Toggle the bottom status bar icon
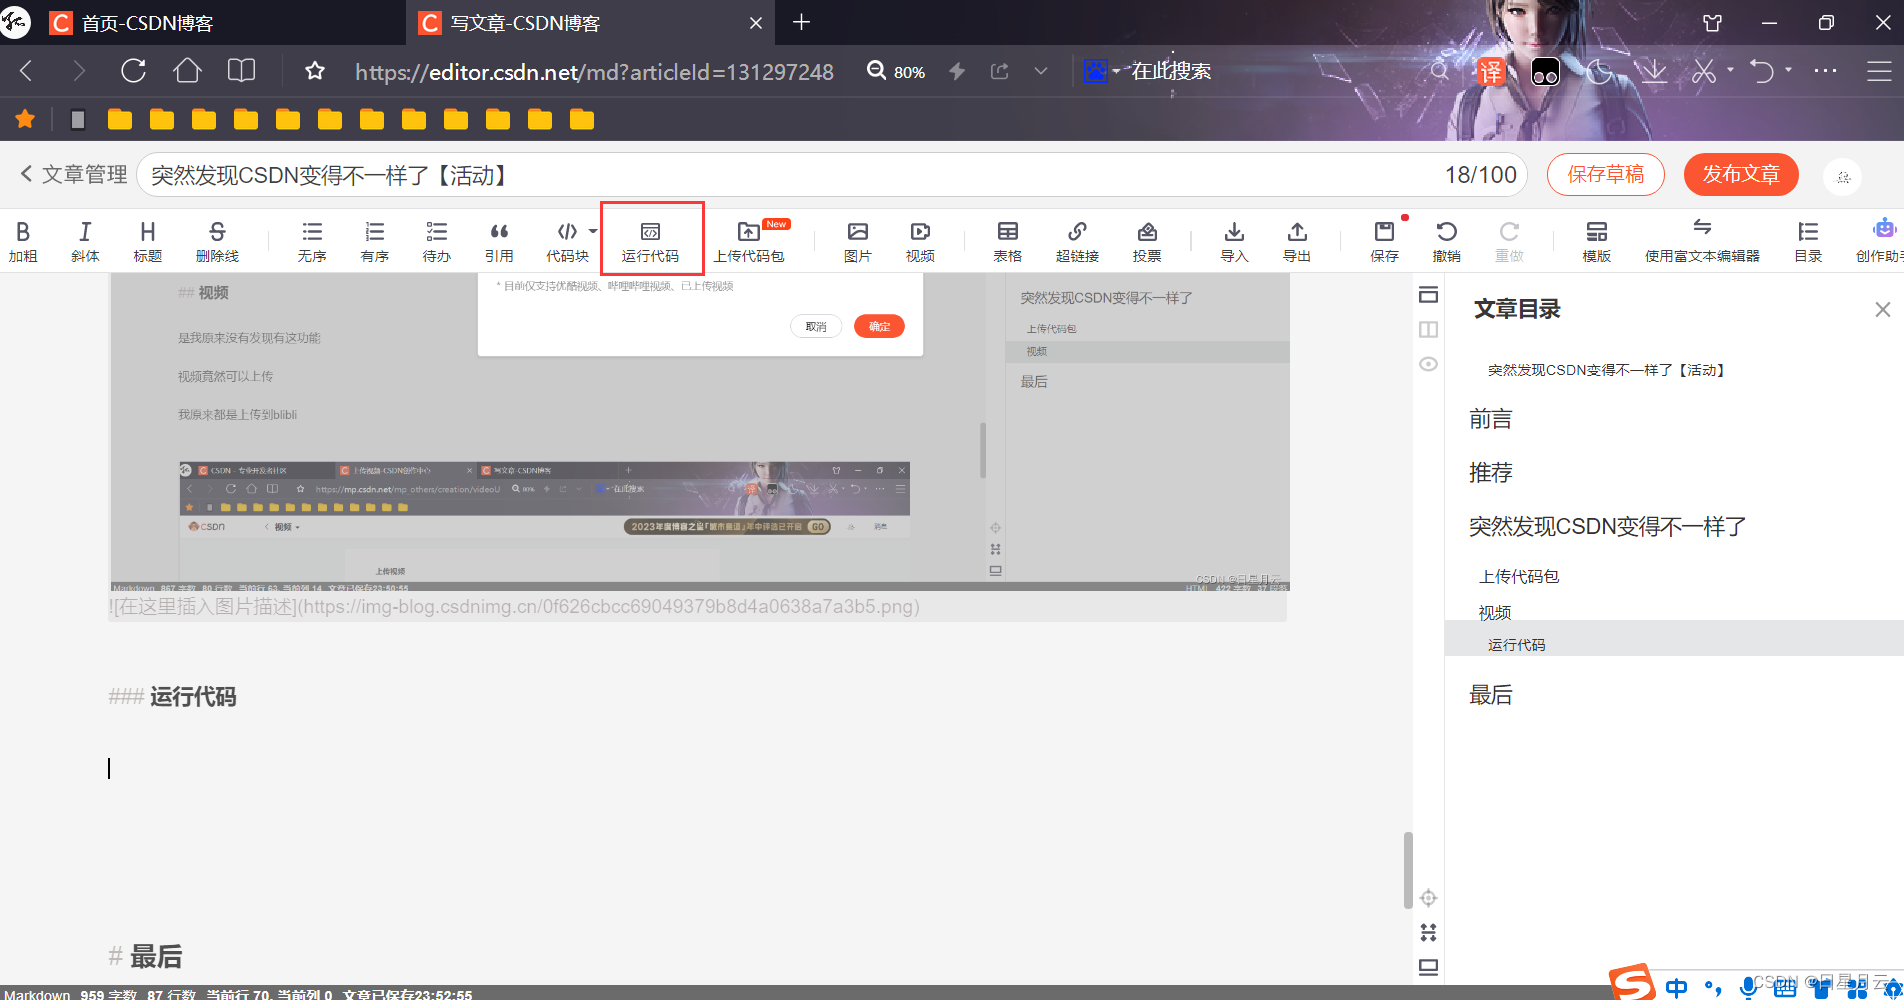Screen dimensions: 1904x1000 1428,967
